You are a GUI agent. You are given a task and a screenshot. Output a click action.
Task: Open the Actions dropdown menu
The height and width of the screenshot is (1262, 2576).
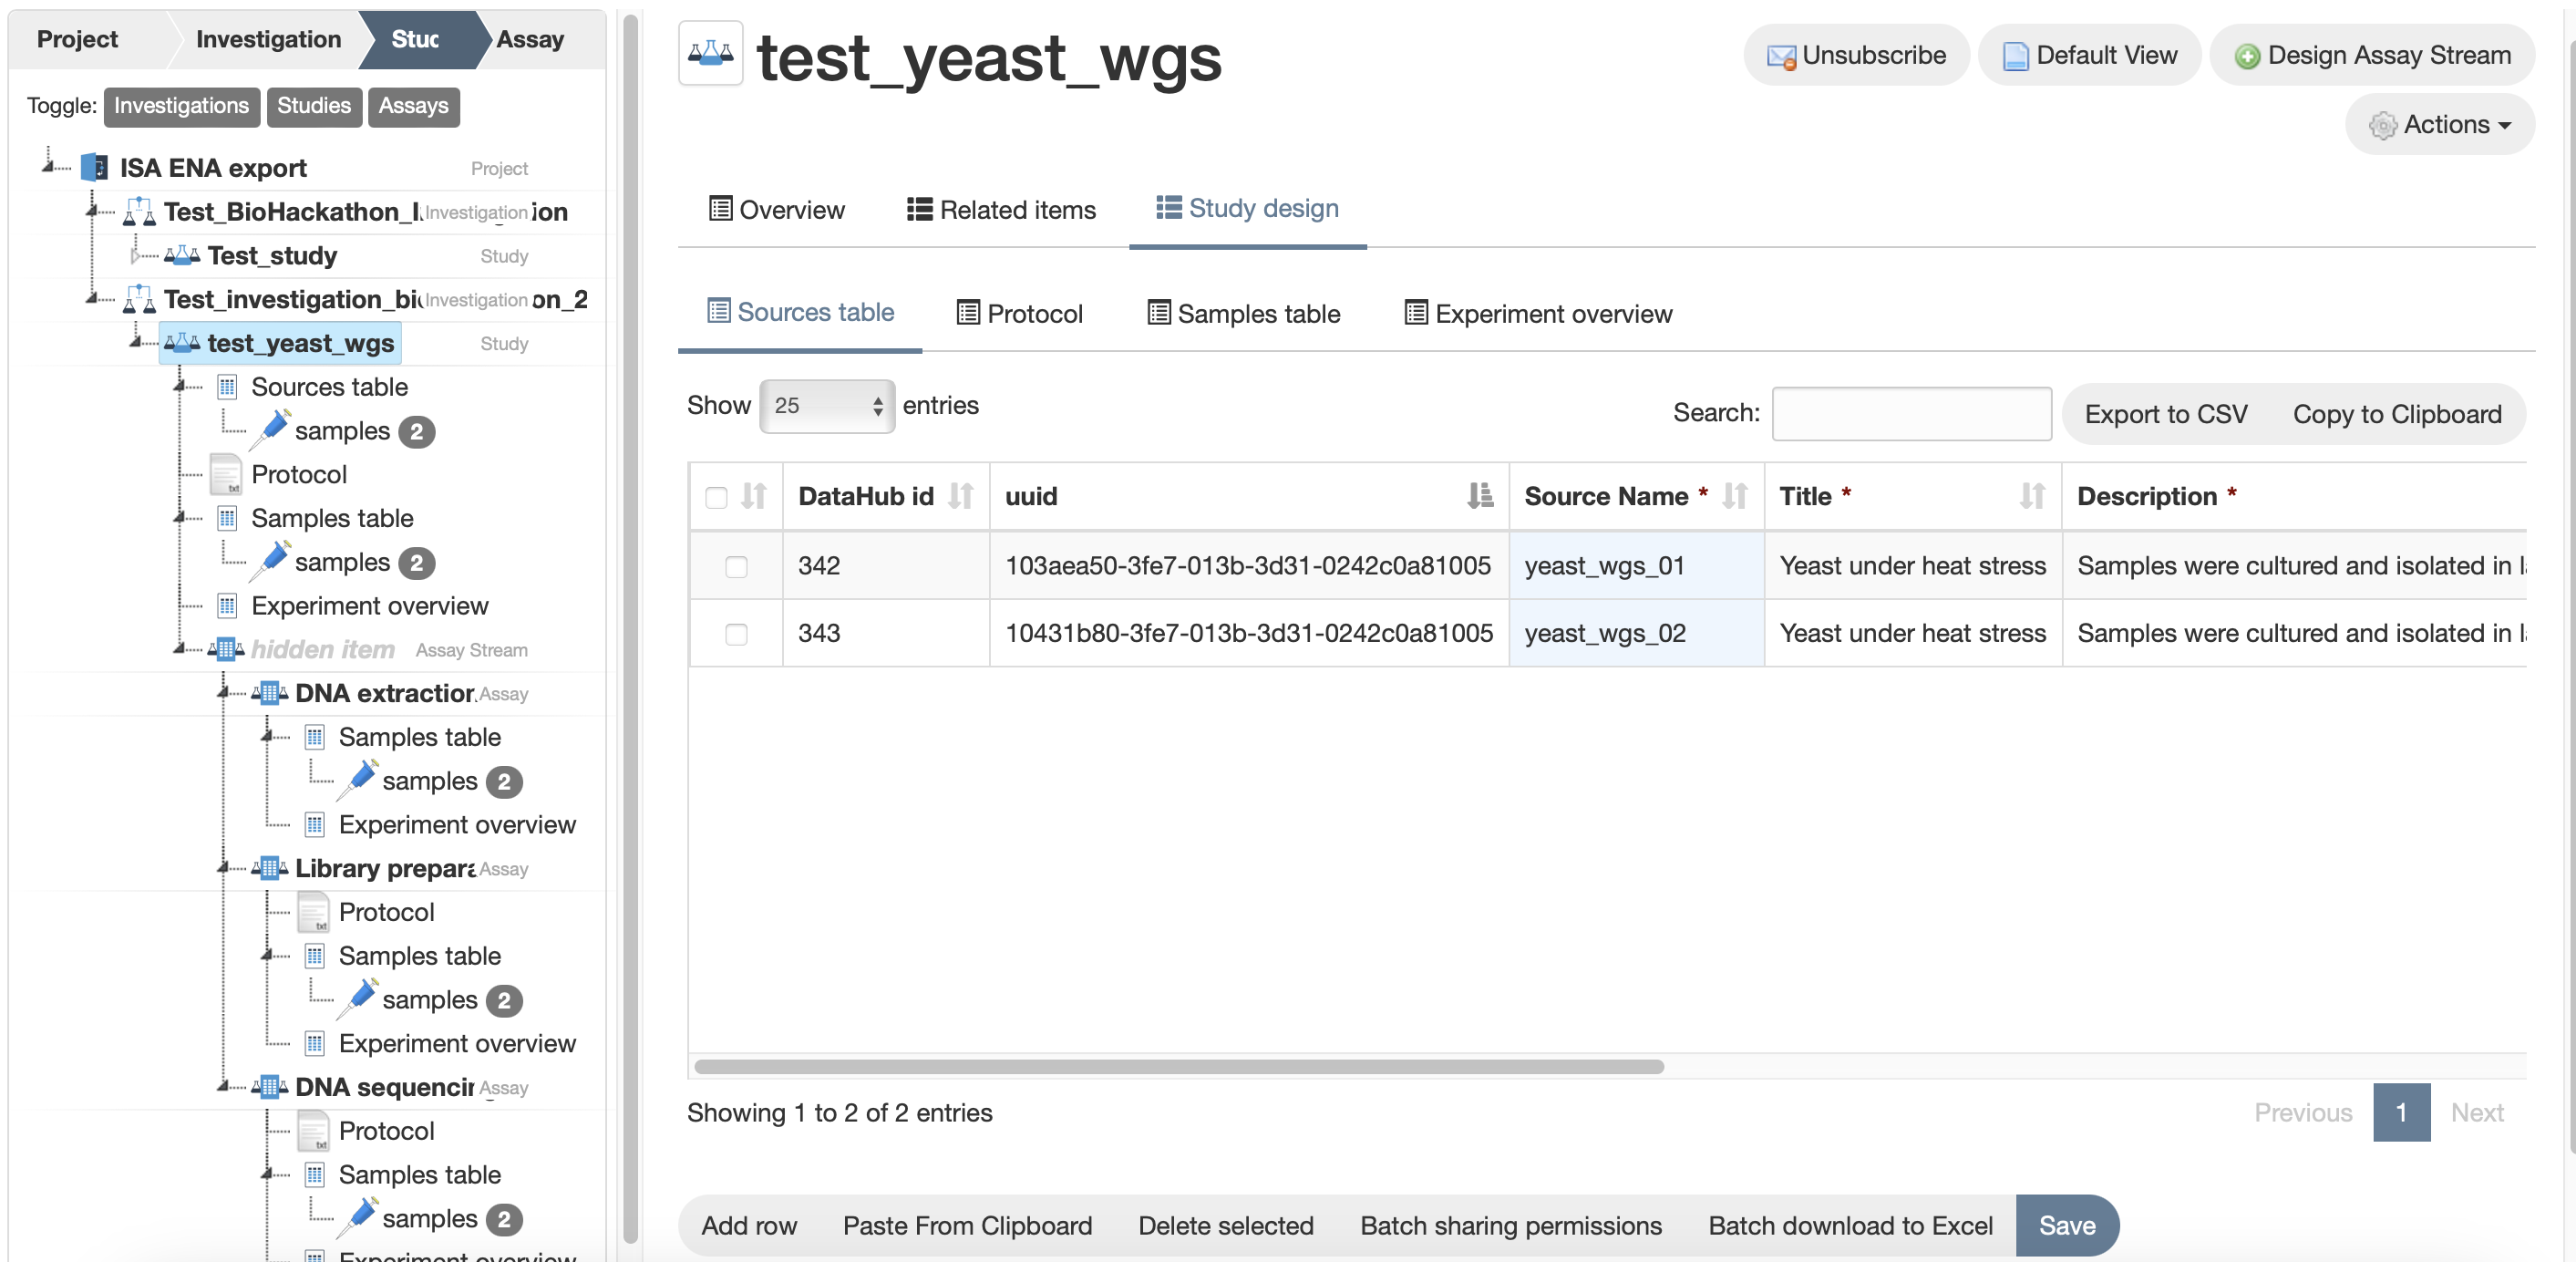coord(2440,124)
